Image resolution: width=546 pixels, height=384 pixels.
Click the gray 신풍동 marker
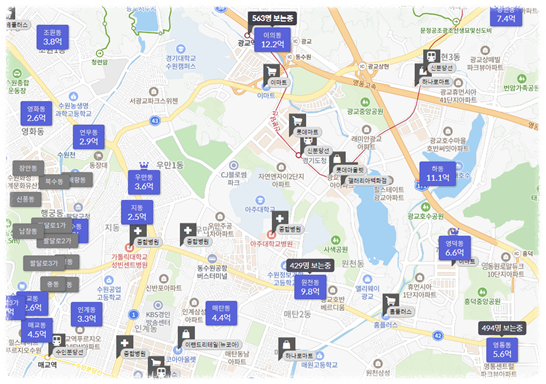tap(25, 199)
